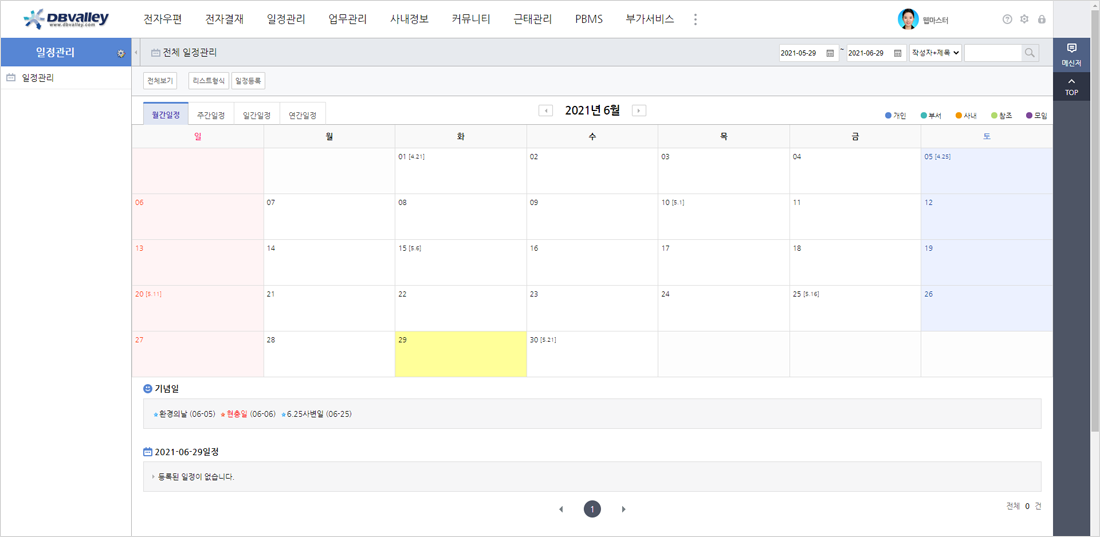
Task: Click 전체 일정관리 header calendar icon
Action: (156, 53)
